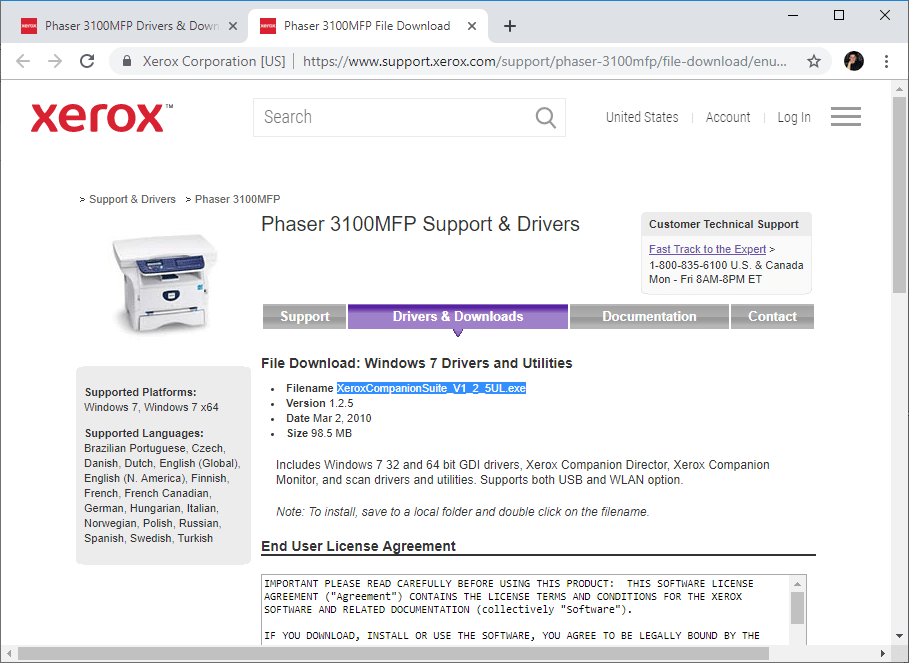Click the highlighted XeroxCompanionSuite_V1_2_5UL.exe filename
Screen dimensions: 909x663
[431, 388]
